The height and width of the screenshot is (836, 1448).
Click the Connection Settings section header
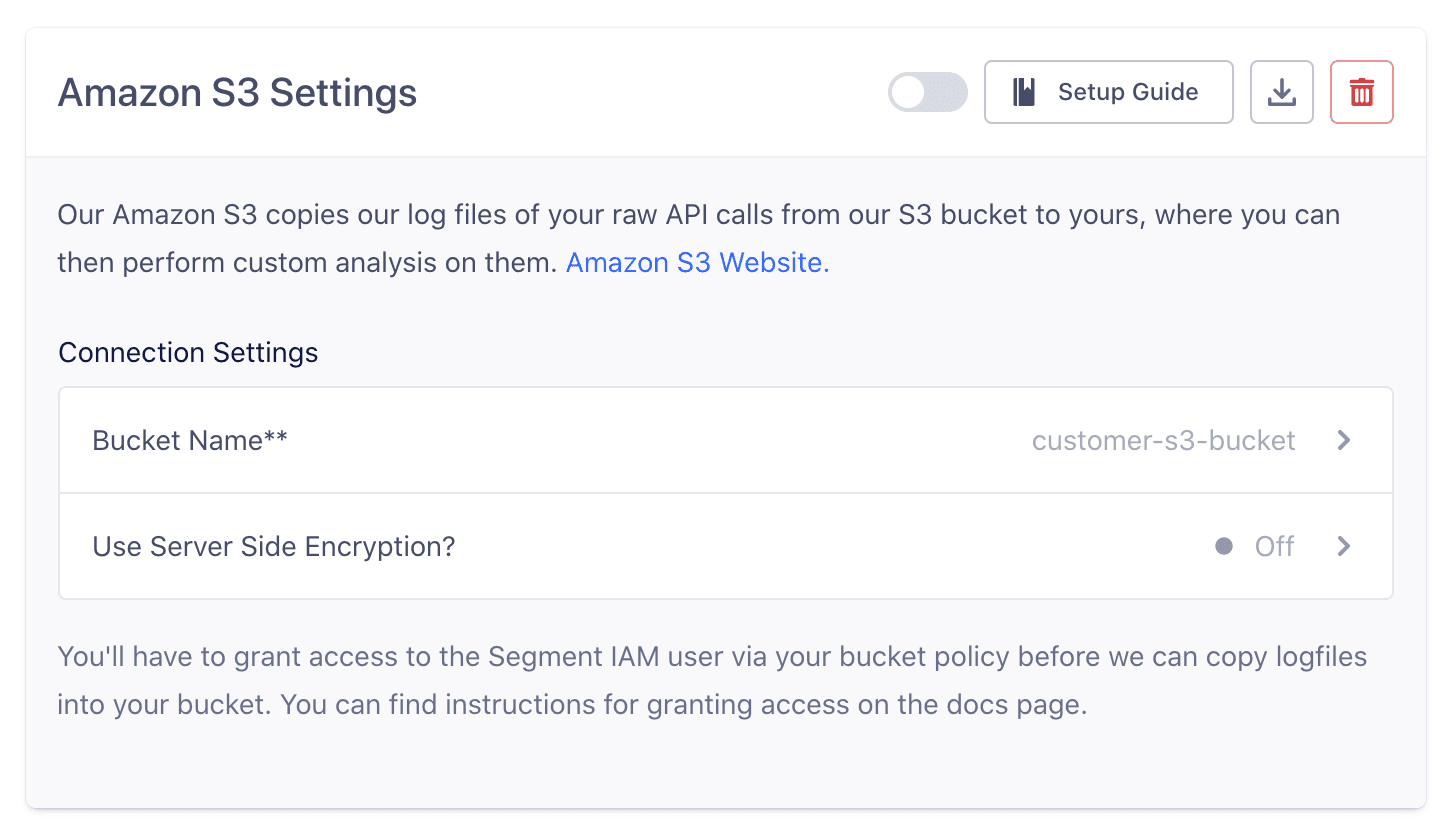(x=188, y=352)
